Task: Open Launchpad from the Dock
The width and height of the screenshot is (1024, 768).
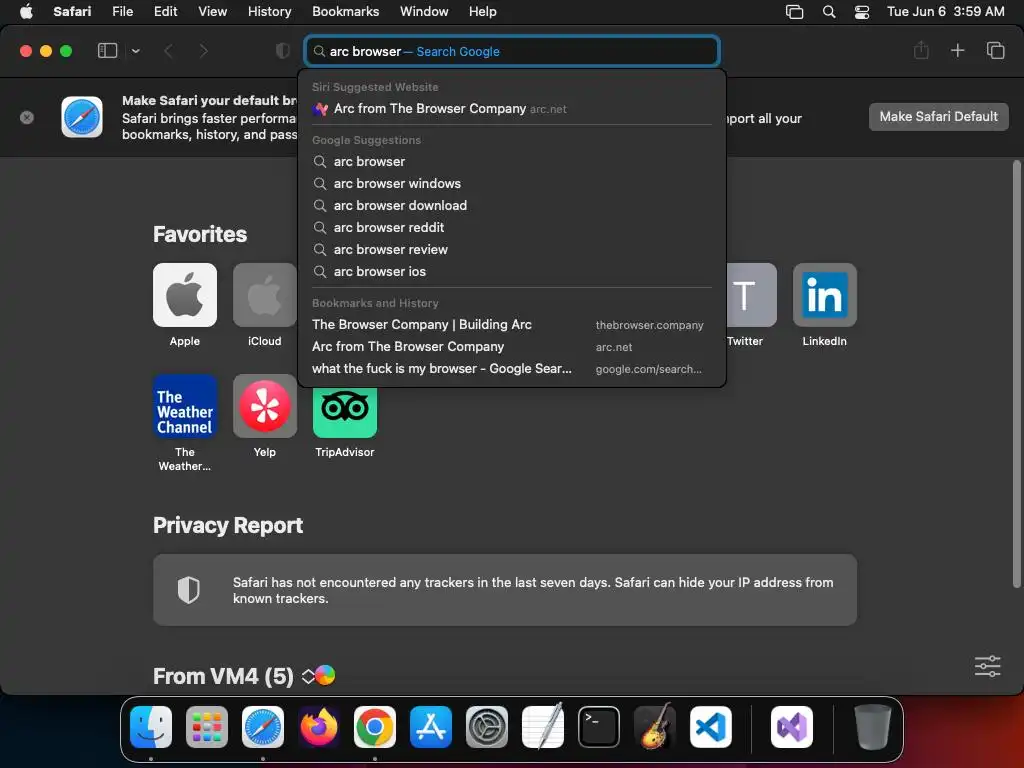Action: [207, 727]
